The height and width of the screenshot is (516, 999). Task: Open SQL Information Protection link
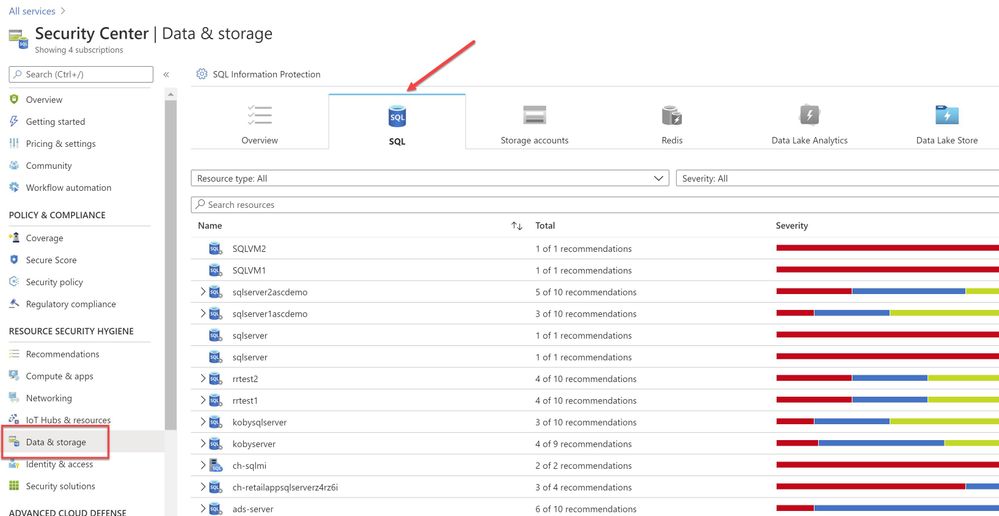(x=266, y=75)
